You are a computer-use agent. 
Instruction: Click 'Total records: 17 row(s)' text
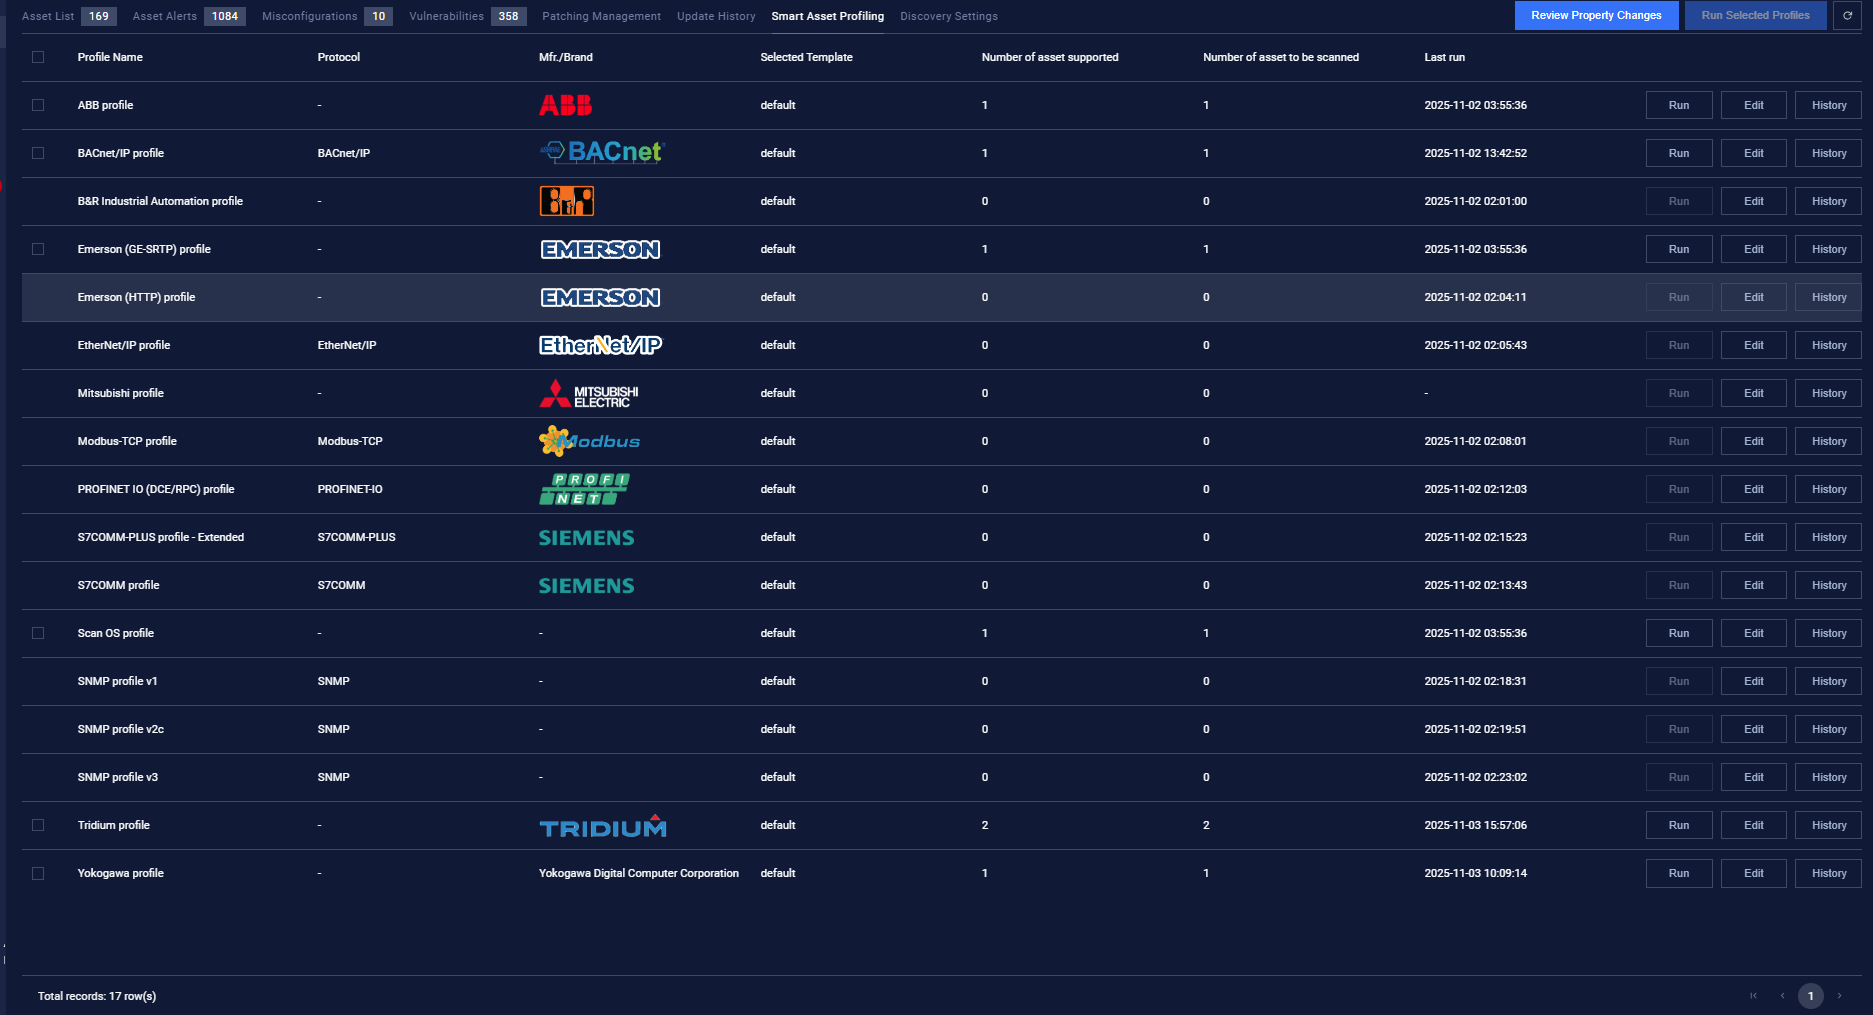97,996
